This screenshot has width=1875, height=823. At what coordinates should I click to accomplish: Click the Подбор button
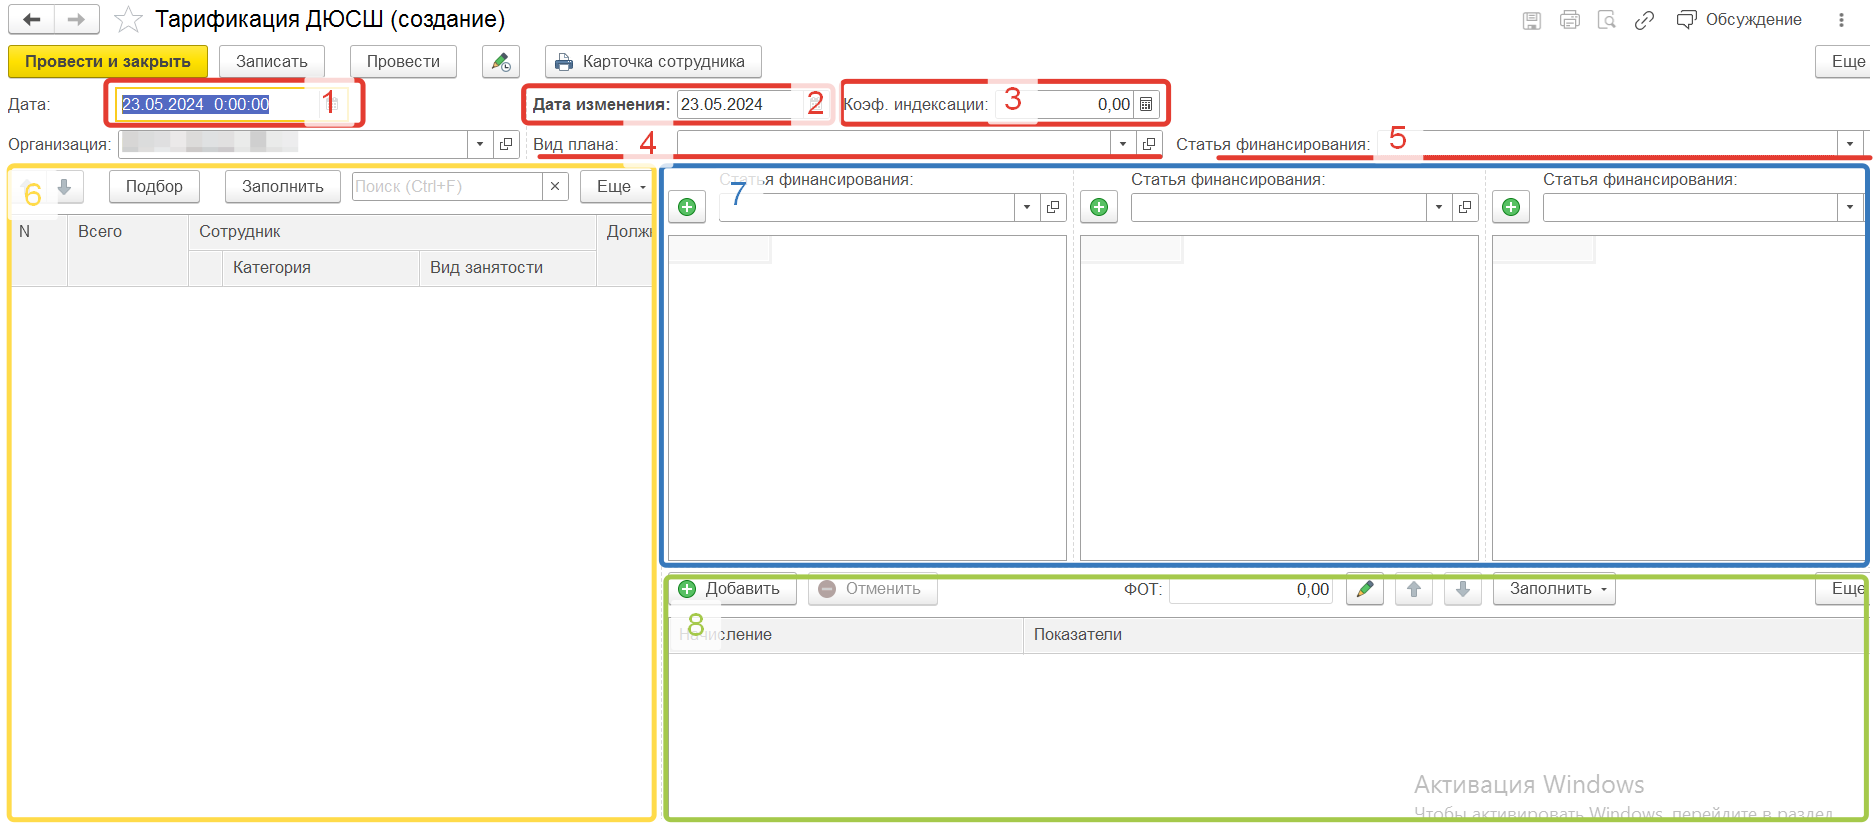pos(154,186)
